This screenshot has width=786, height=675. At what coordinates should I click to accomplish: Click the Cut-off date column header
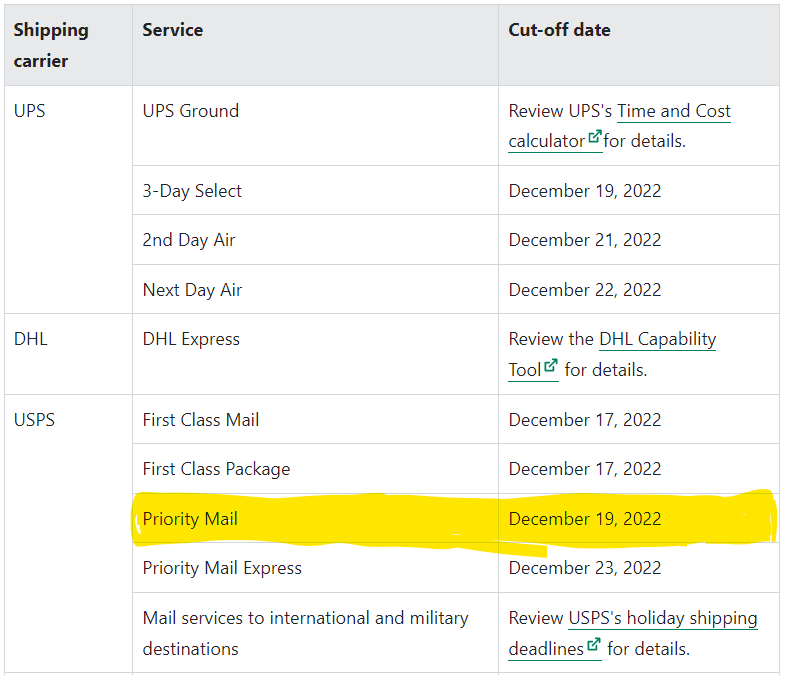click(639, 45)
